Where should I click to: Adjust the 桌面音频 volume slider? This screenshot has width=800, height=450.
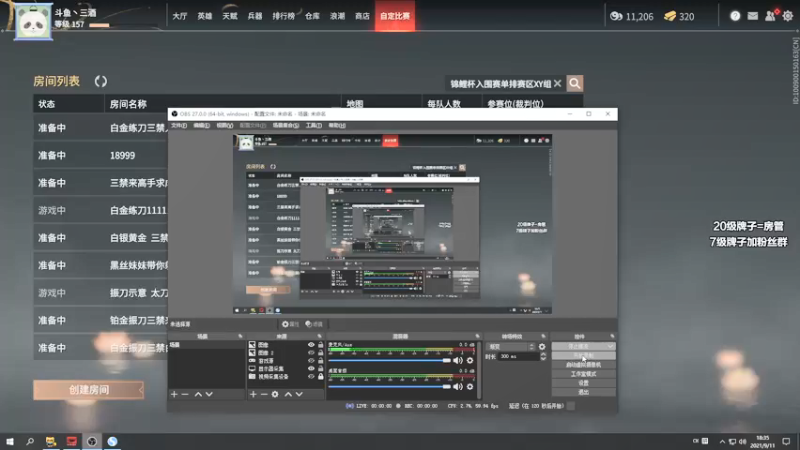click(390, 387)
